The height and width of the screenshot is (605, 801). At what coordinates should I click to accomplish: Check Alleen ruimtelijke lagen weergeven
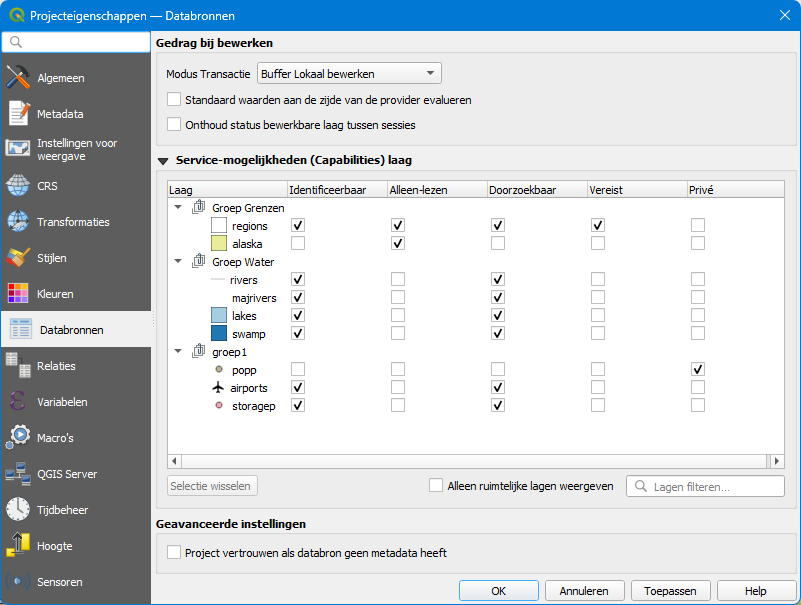coord(436,485)
